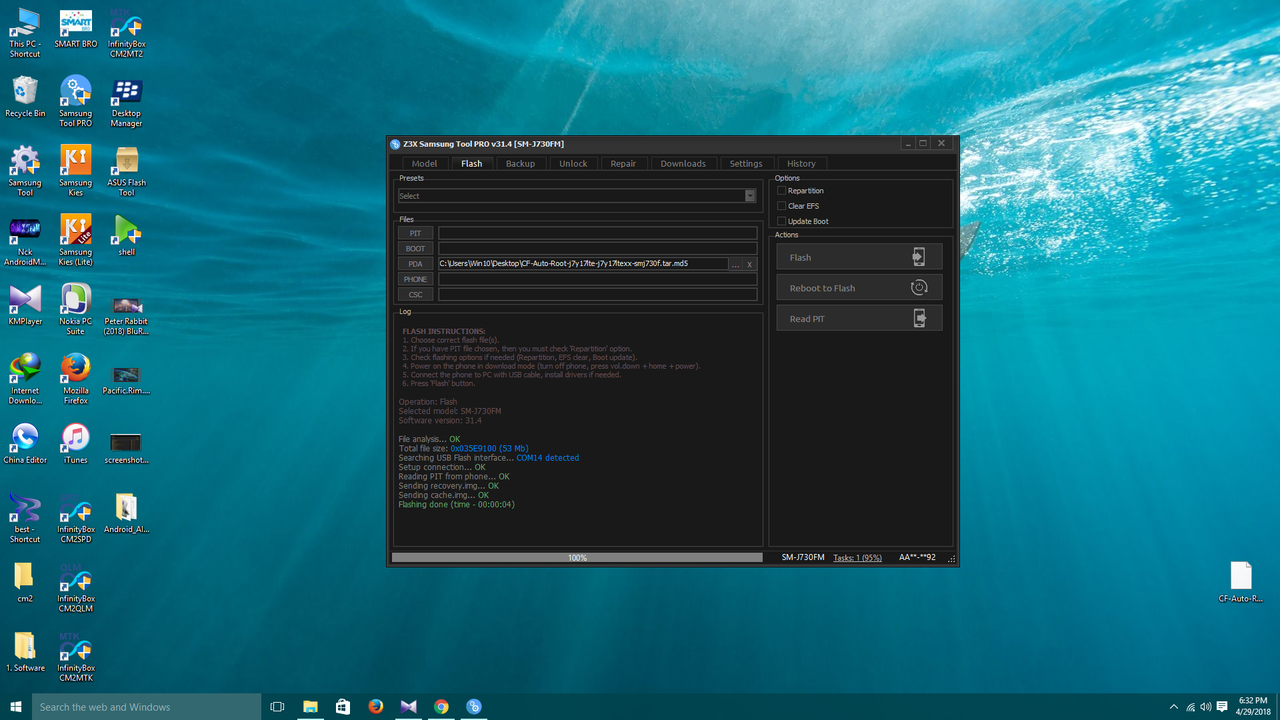Open File Explorer from the taskbar
The height and width of the screenshot is (720, 1280).
tap(310, 707)
